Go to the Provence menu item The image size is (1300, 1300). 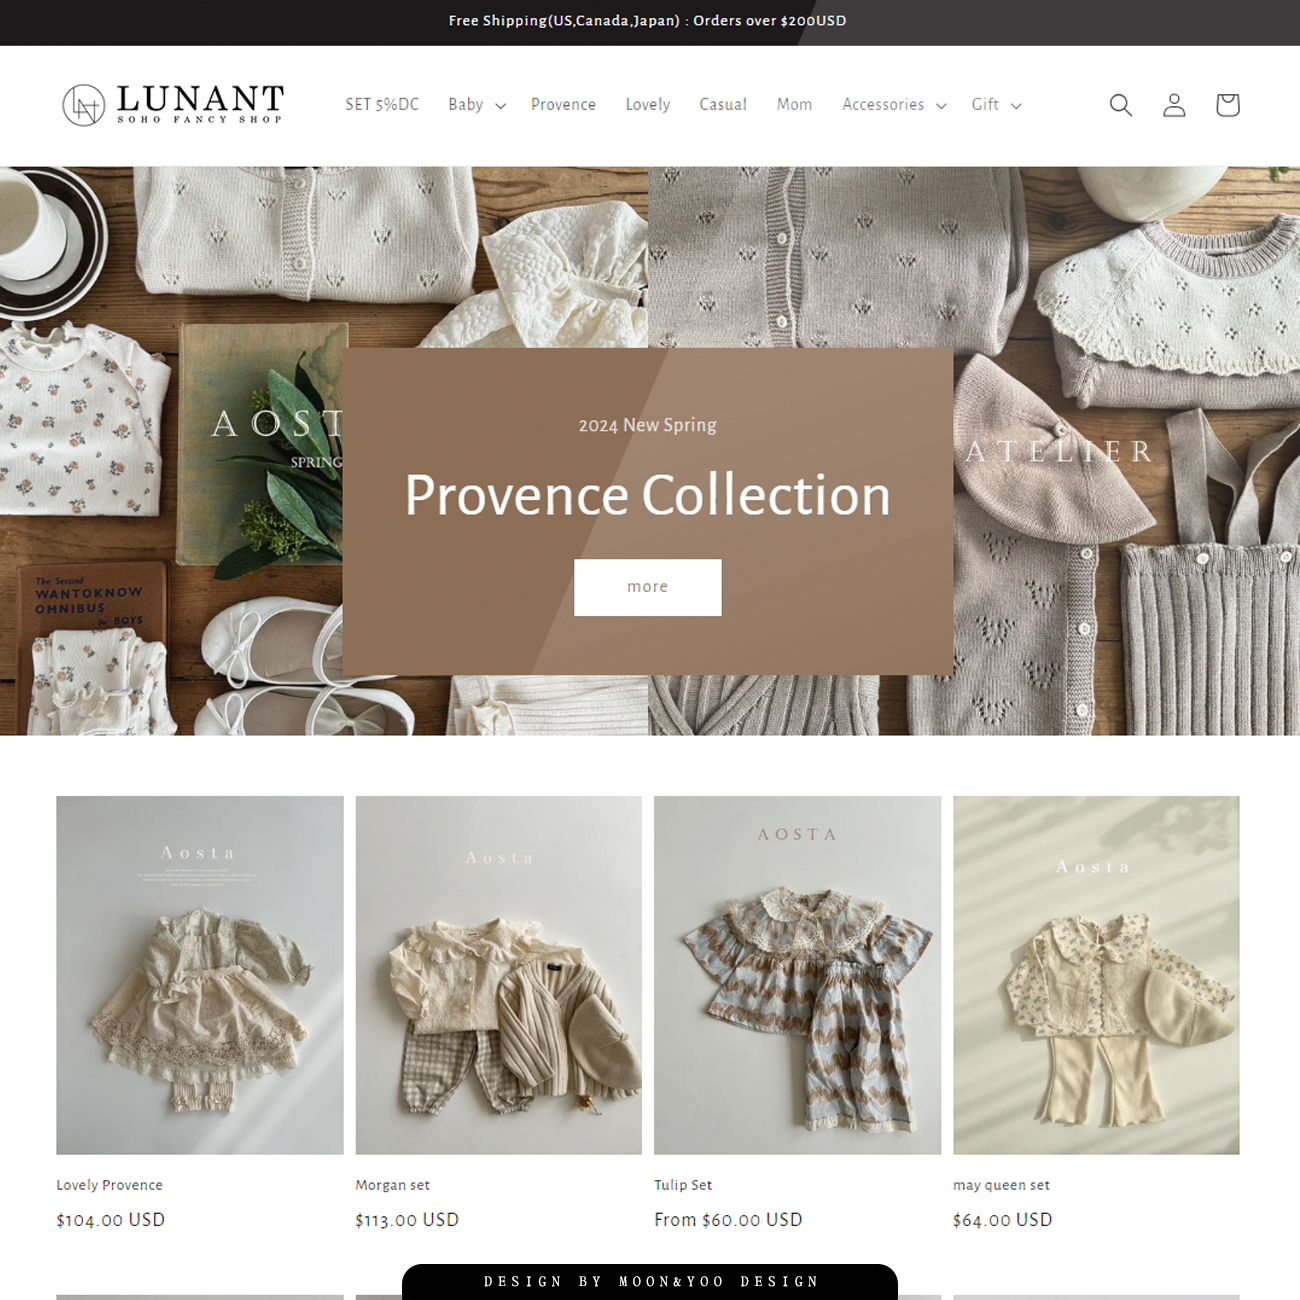[x=563, y=105]
